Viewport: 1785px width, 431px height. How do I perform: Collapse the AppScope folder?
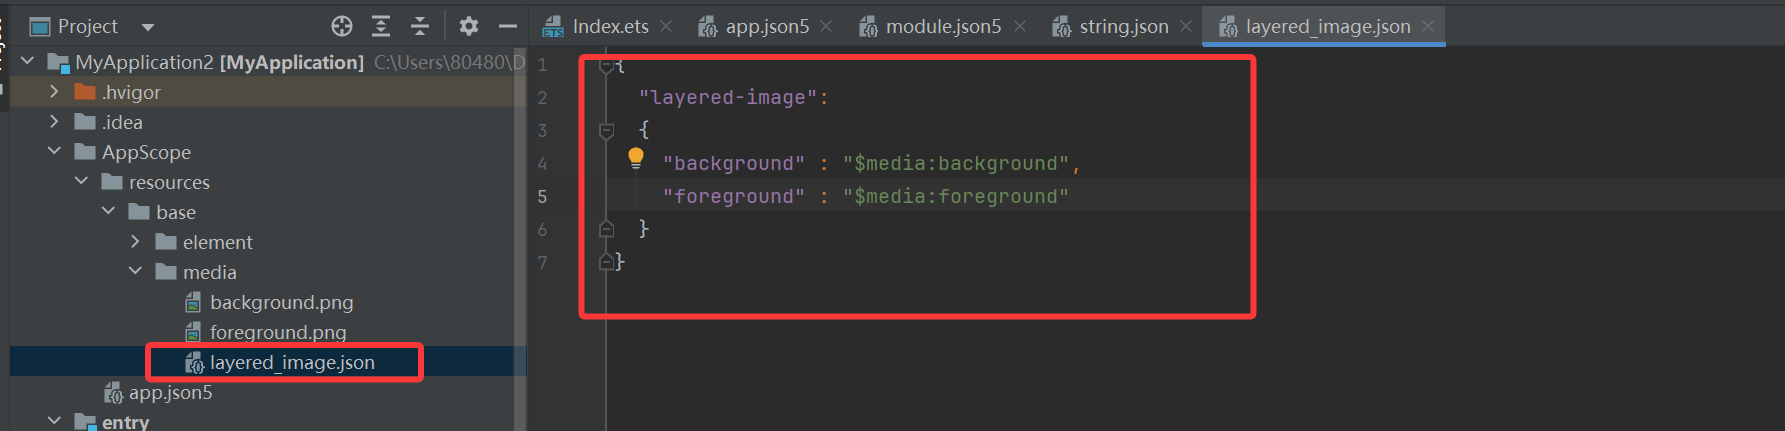coord(54,152)
